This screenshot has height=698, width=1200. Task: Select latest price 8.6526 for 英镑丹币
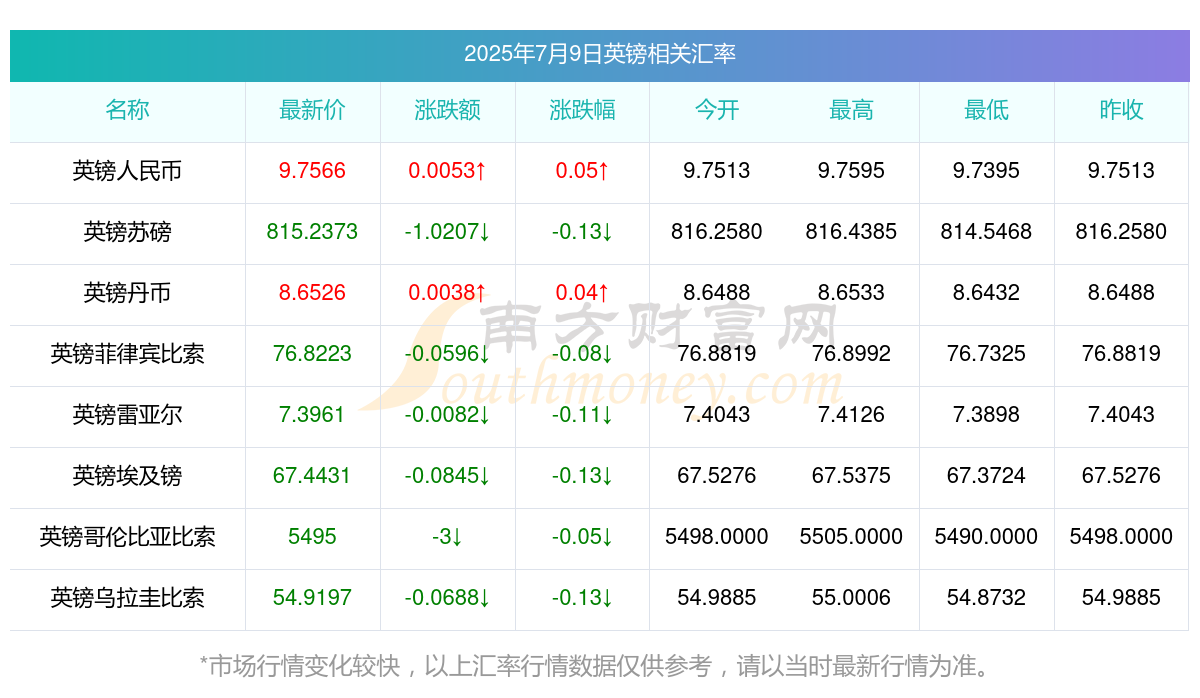coord(312,293)
